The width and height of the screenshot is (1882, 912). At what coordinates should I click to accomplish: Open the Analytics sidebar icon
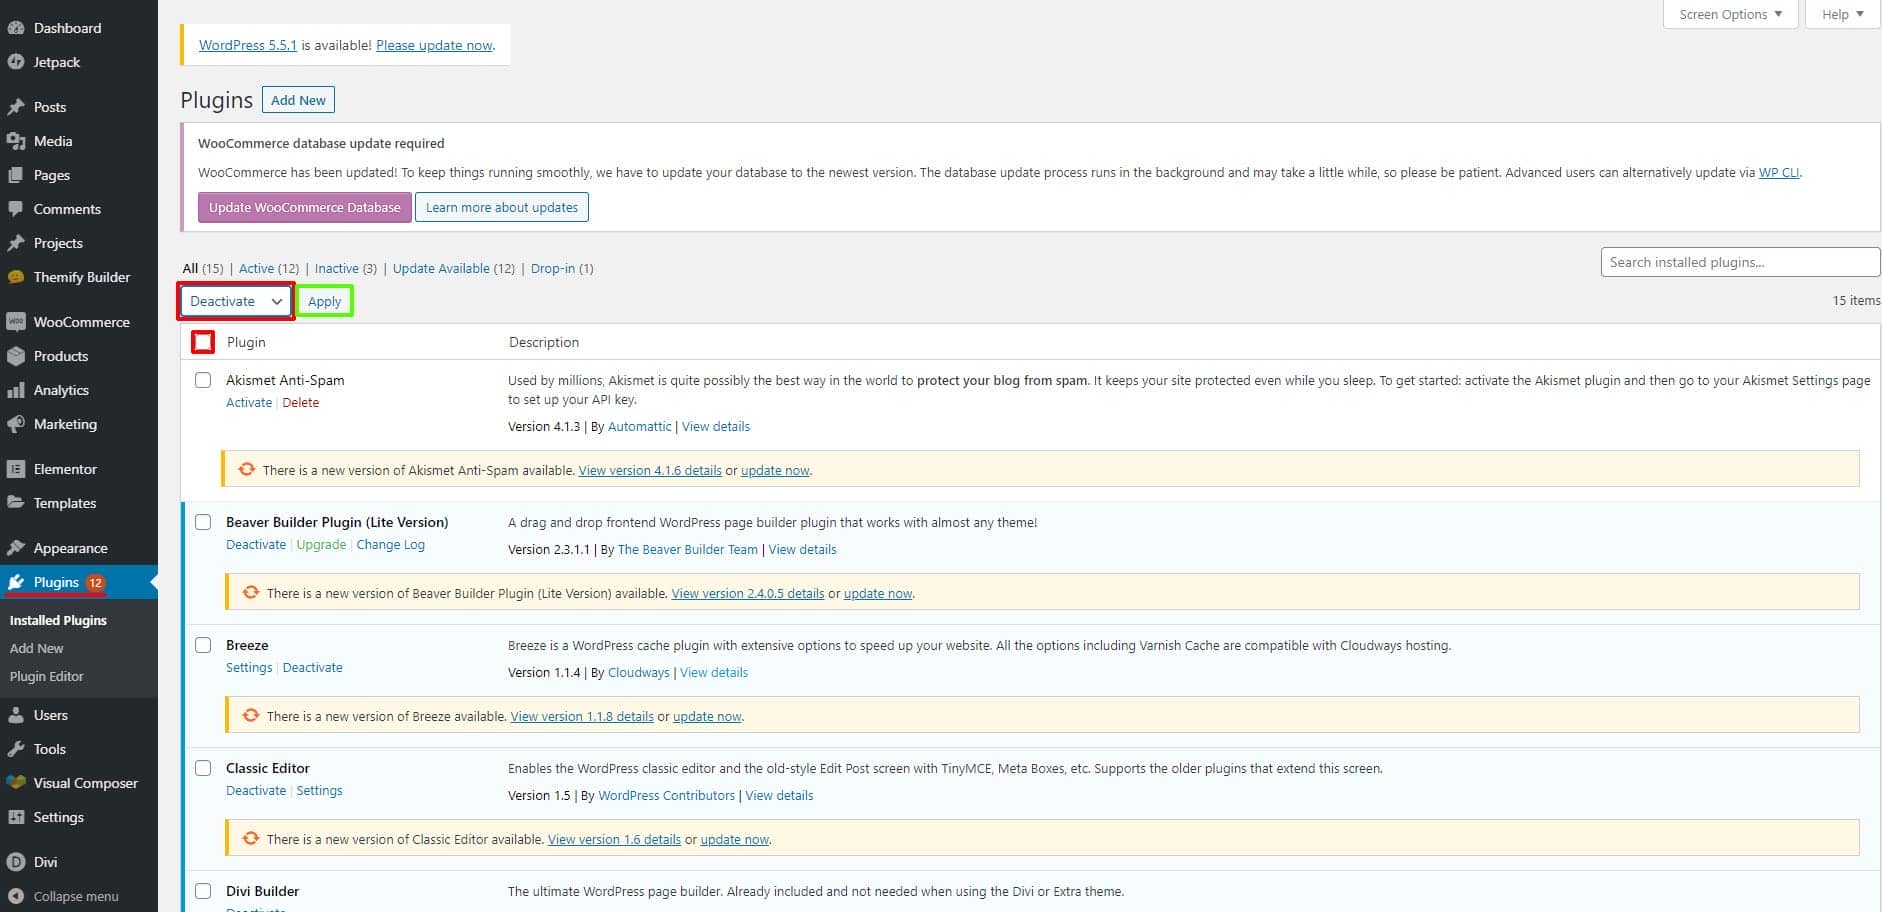17,390
